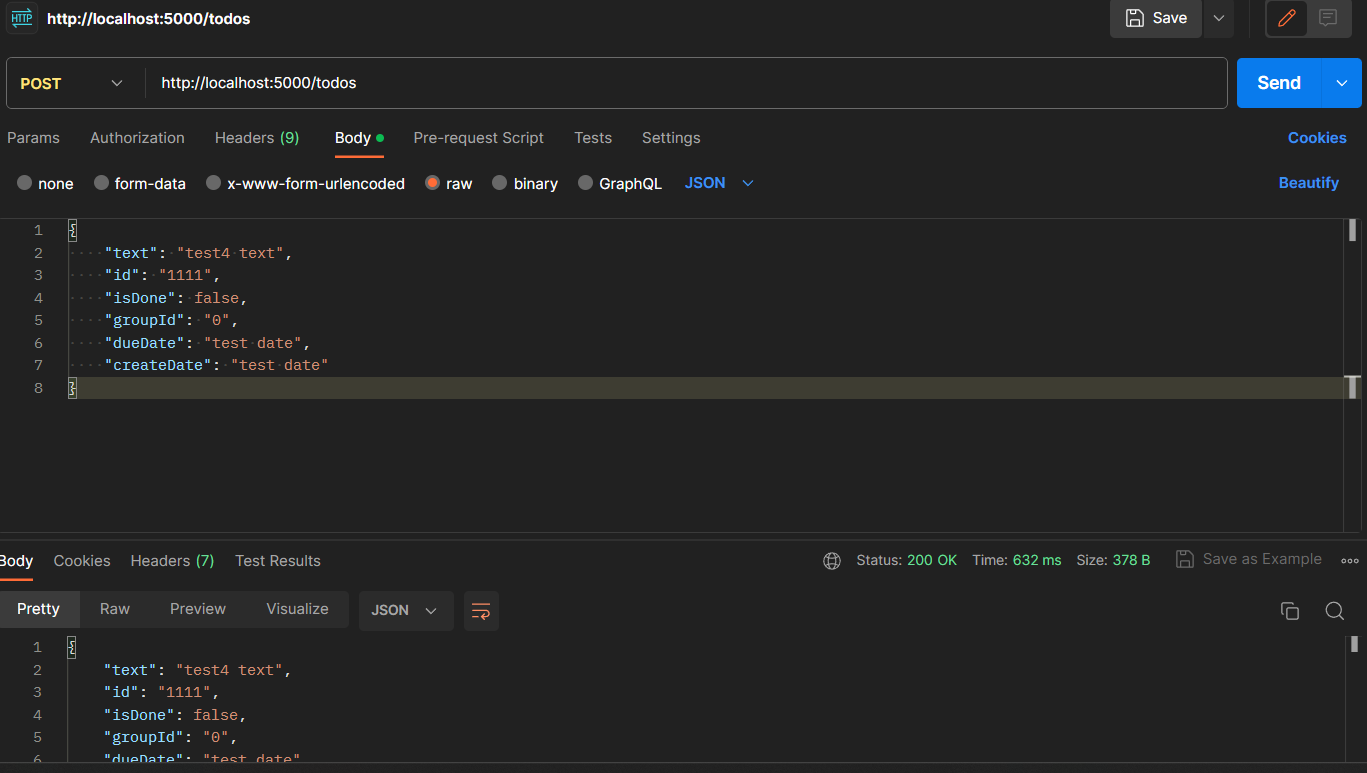Screen dimensions: 1367x773
Task: Open the request Settings tab
Action: [x=671, y=138]
